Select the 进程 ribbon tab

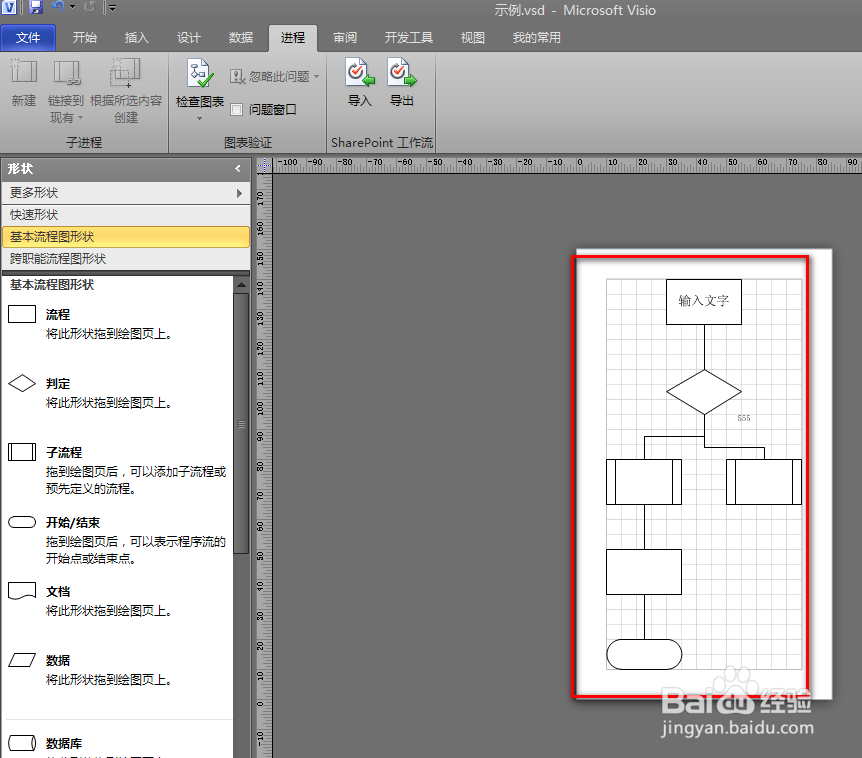pyautogui.click(x=292, y=38)
